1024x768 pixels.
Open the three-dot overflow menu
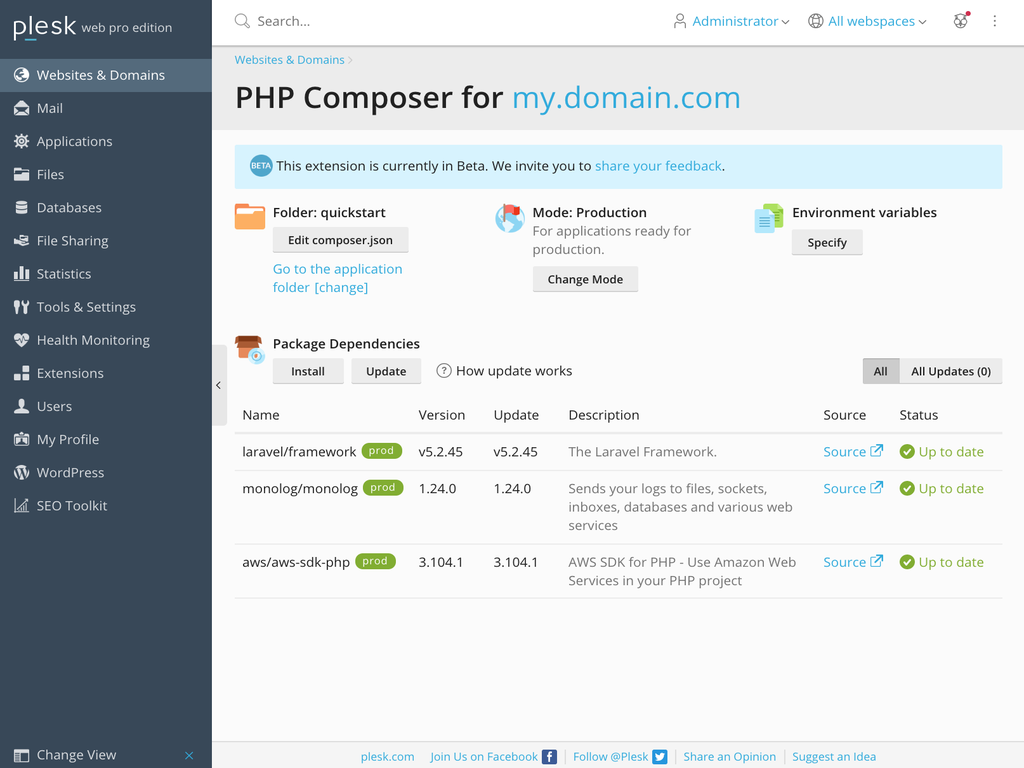tap(995, 20)
